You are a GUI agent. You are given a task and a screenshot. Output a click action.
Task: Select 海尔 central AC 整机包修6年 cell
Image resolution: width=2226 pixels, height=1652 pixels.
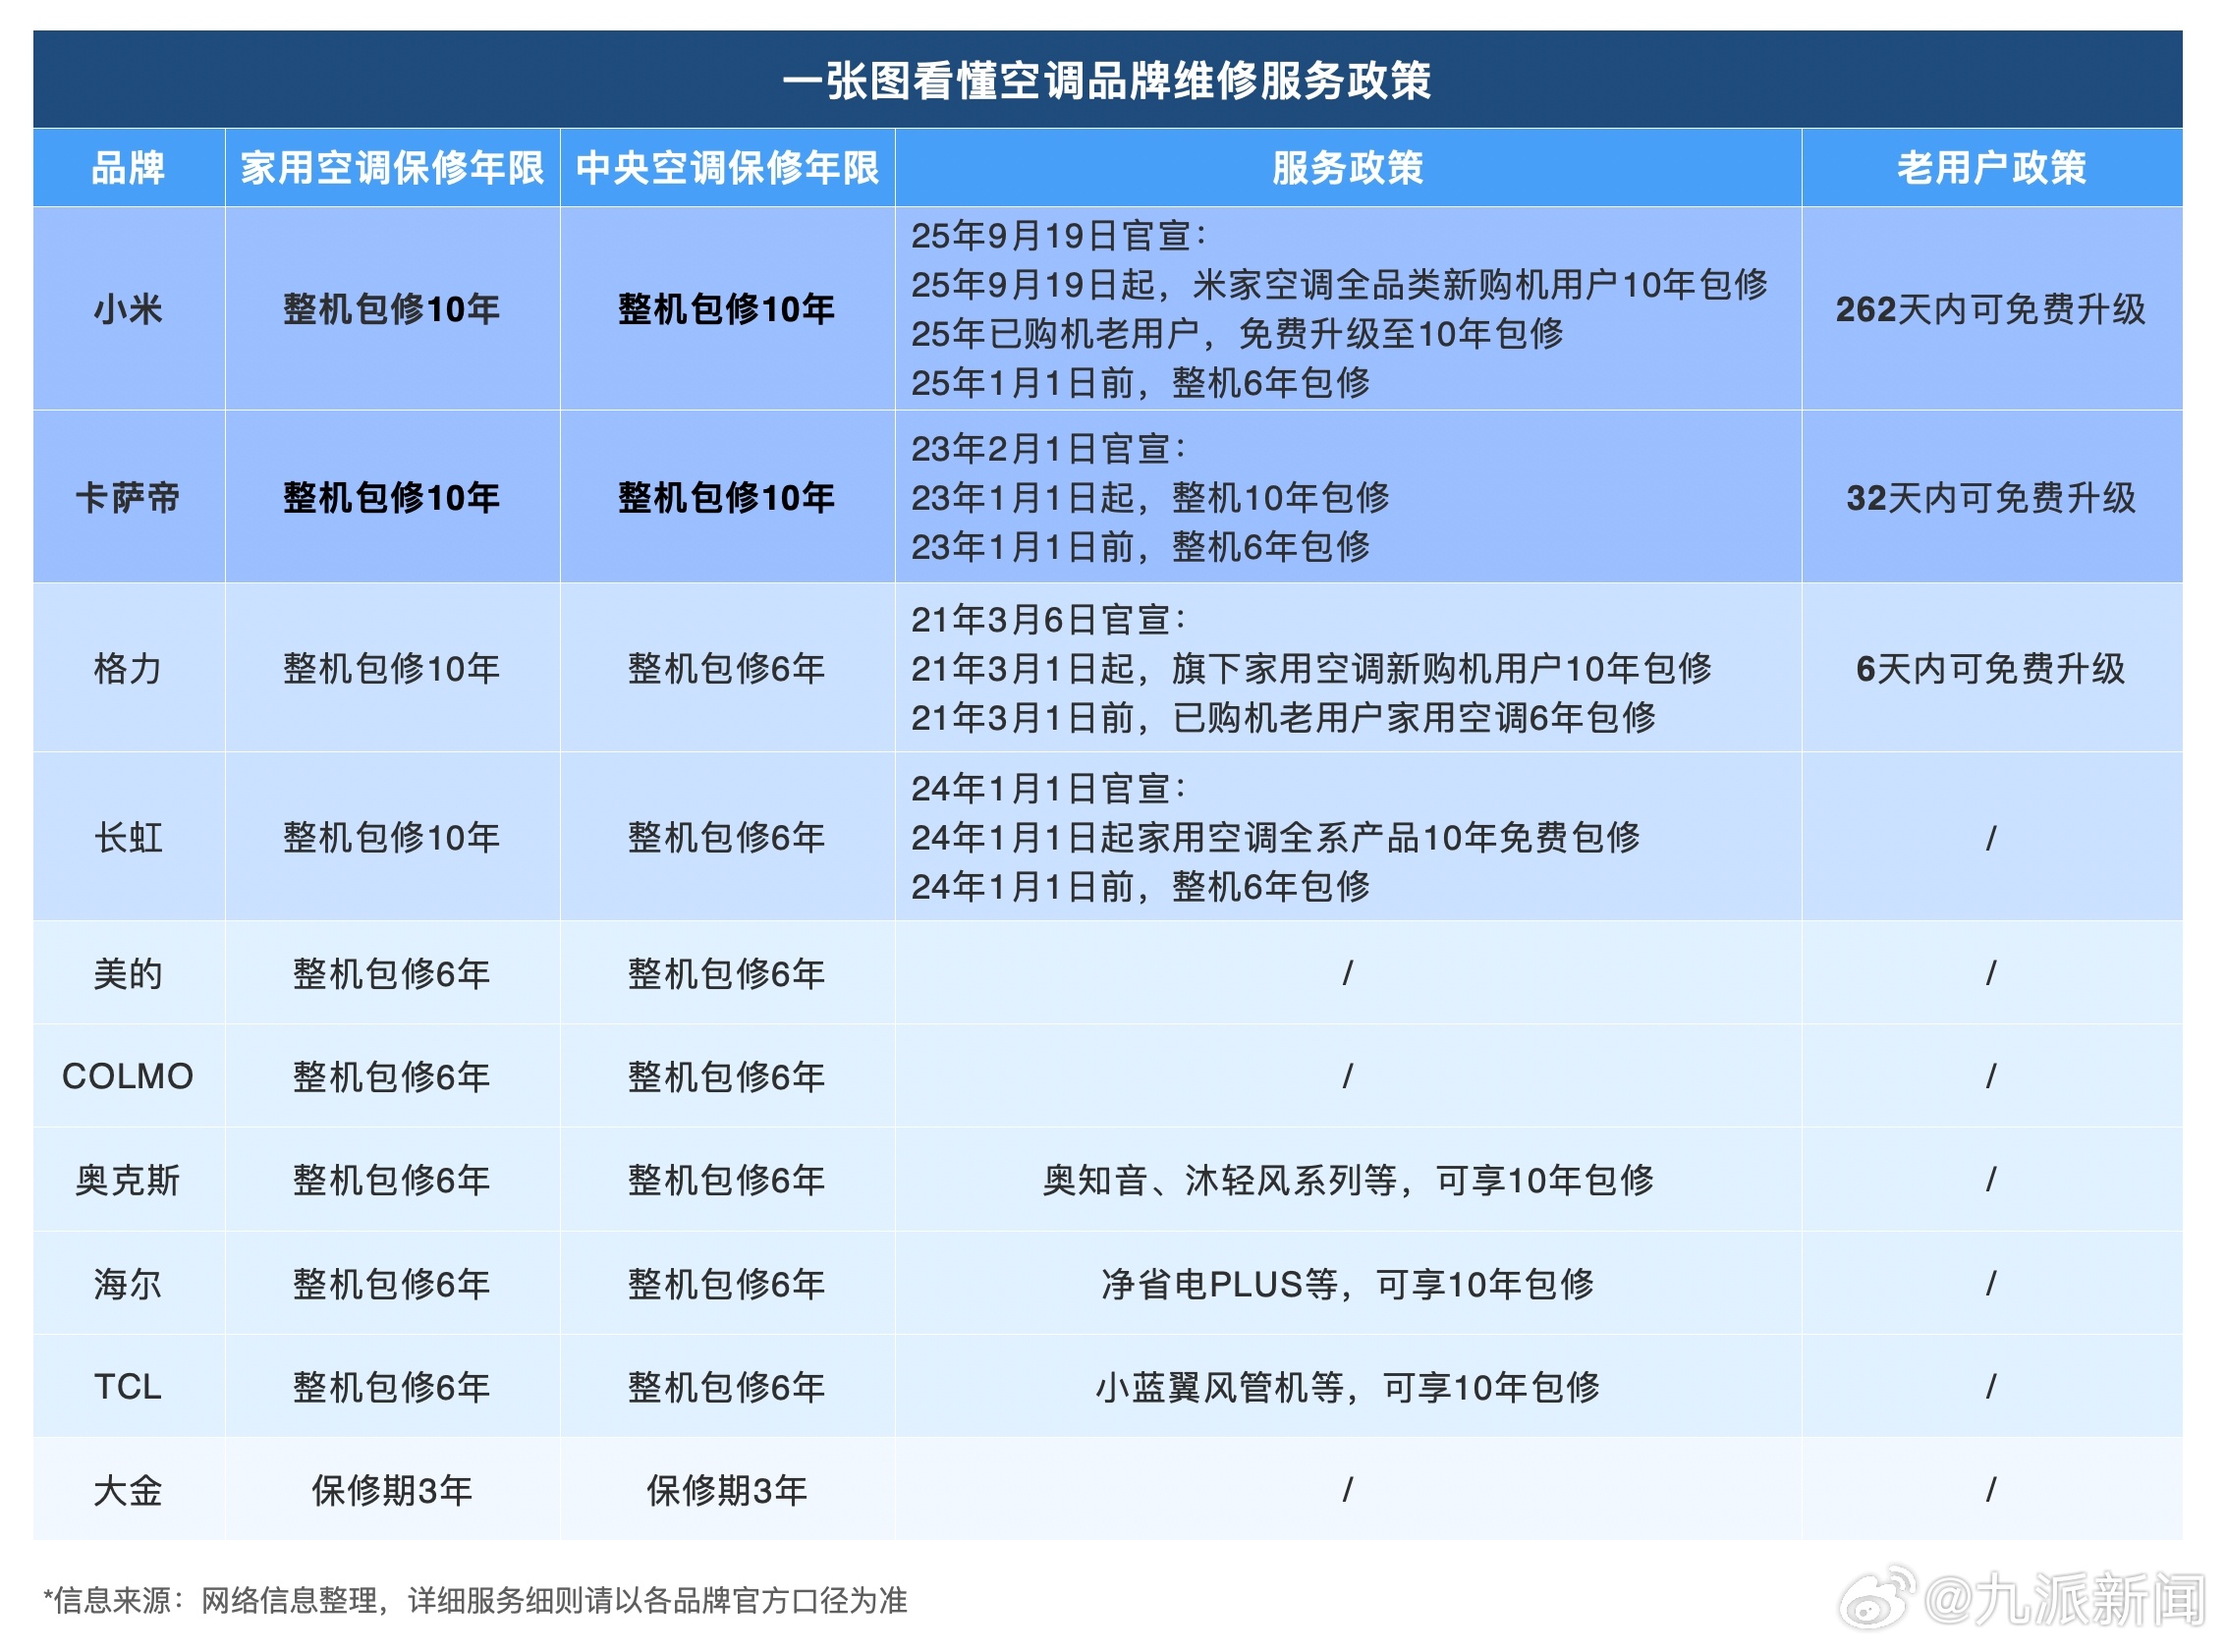(x=727, y=1283)
